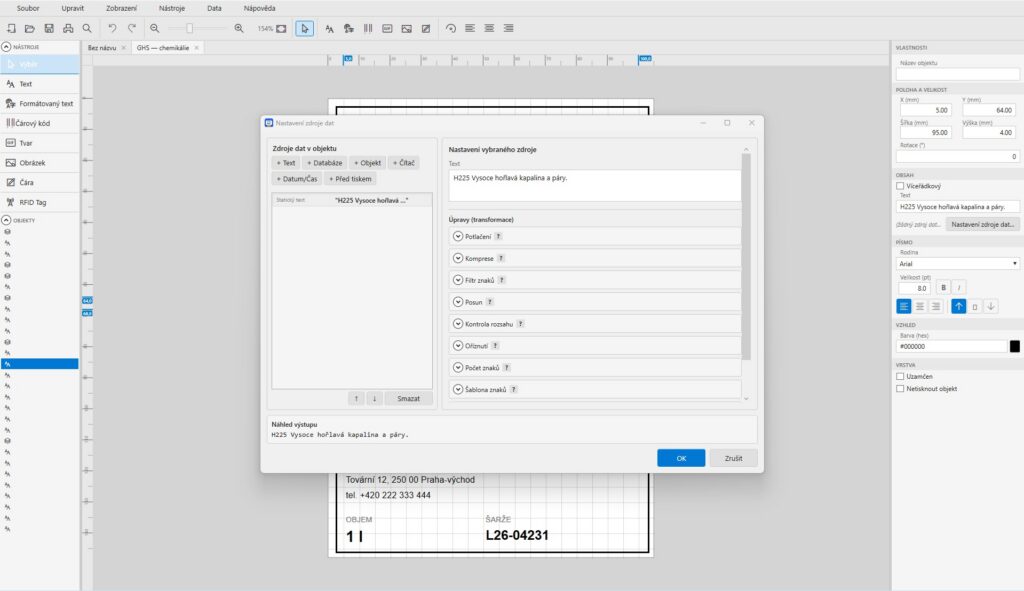
Task: Click the Align left icon in top toolbar
Action: 470,28
